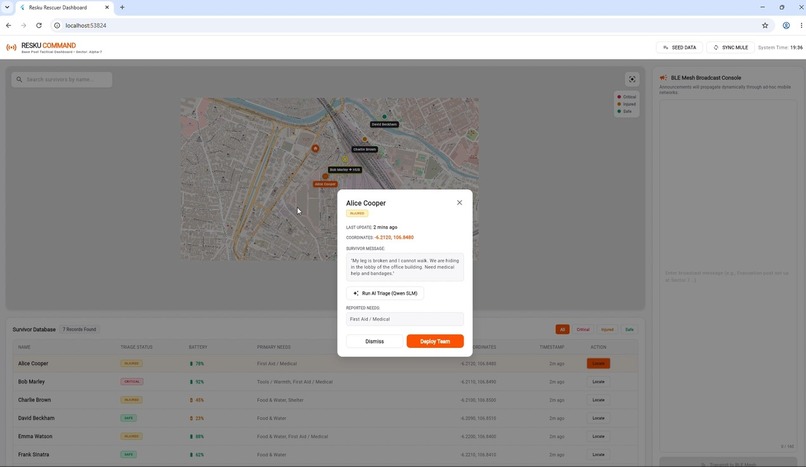Click Bob Marley's Critical status badge
This screenshot has width=806, height=467.
pos(132,382)
